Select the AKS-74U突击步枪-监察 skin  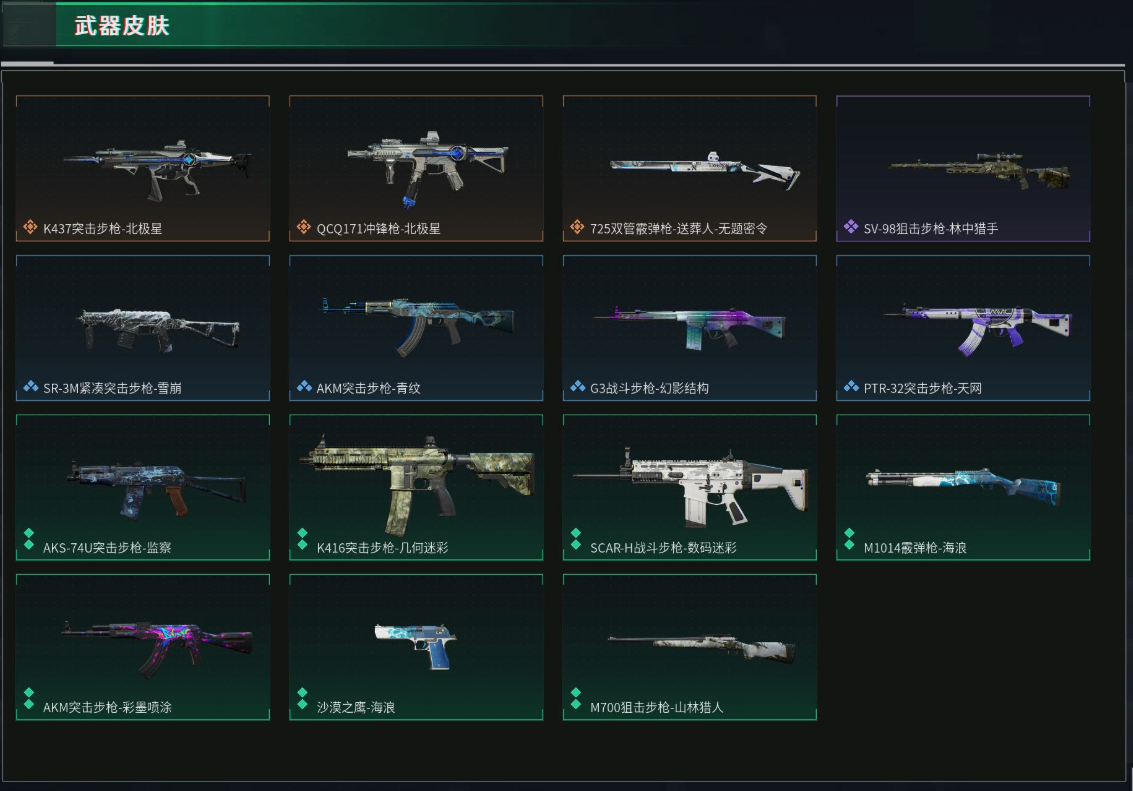click(x=143, y=488)
